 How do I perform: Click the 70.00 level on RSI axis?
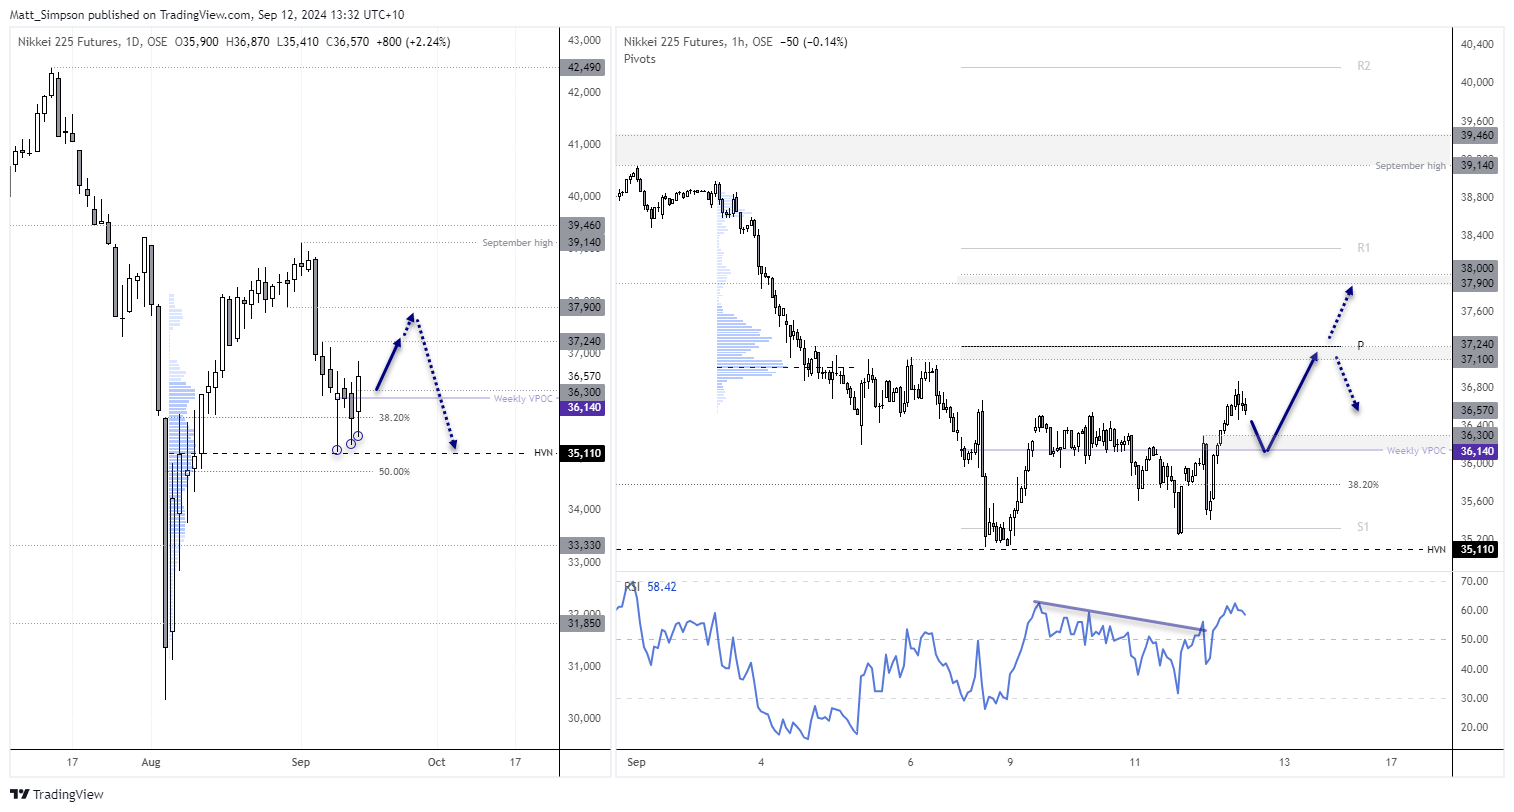(x=1474, y=581)
